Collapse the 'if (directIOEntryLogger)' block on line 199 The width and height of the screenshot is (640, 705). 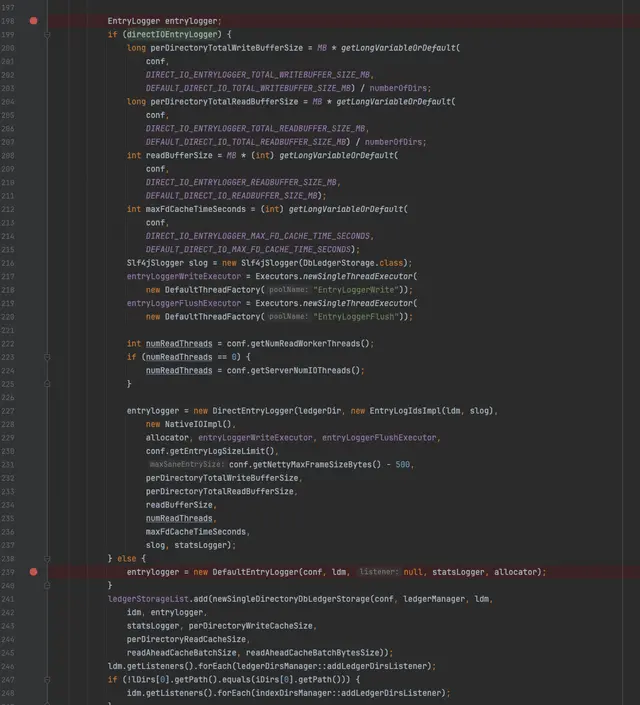(x=47, y=35)
